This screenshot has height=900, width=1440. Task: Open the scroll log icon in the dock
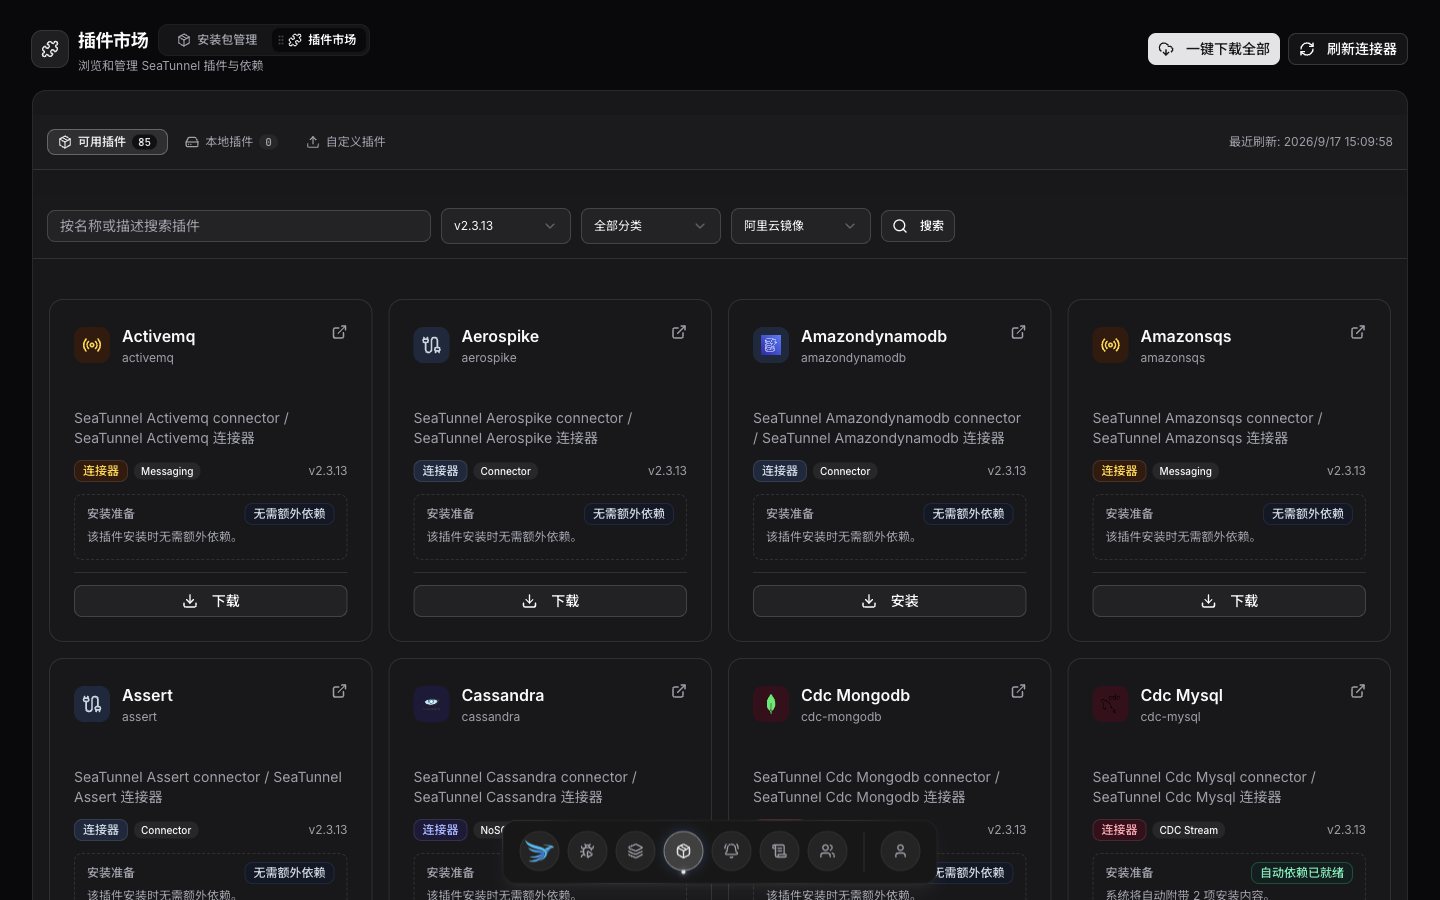click(780, 851)
